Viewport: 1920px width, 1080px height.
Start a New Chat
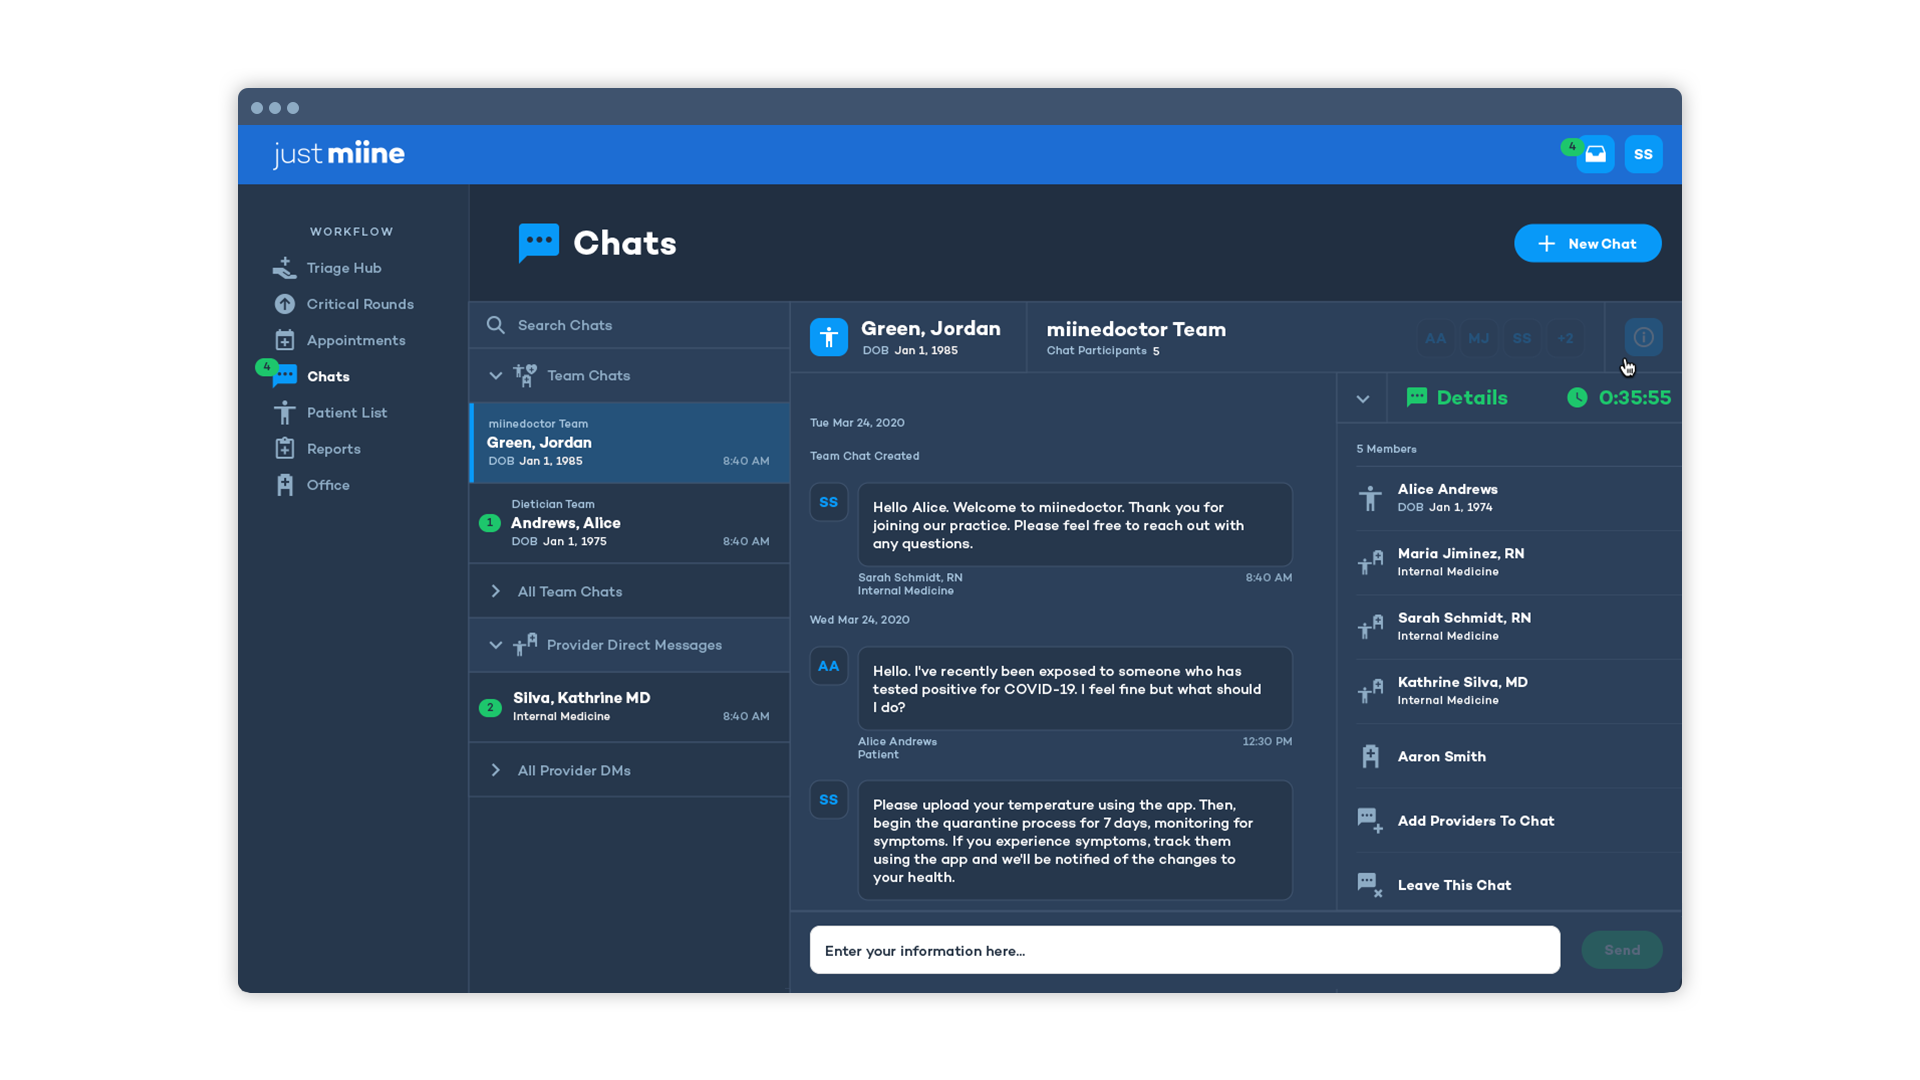[1587, 243]
